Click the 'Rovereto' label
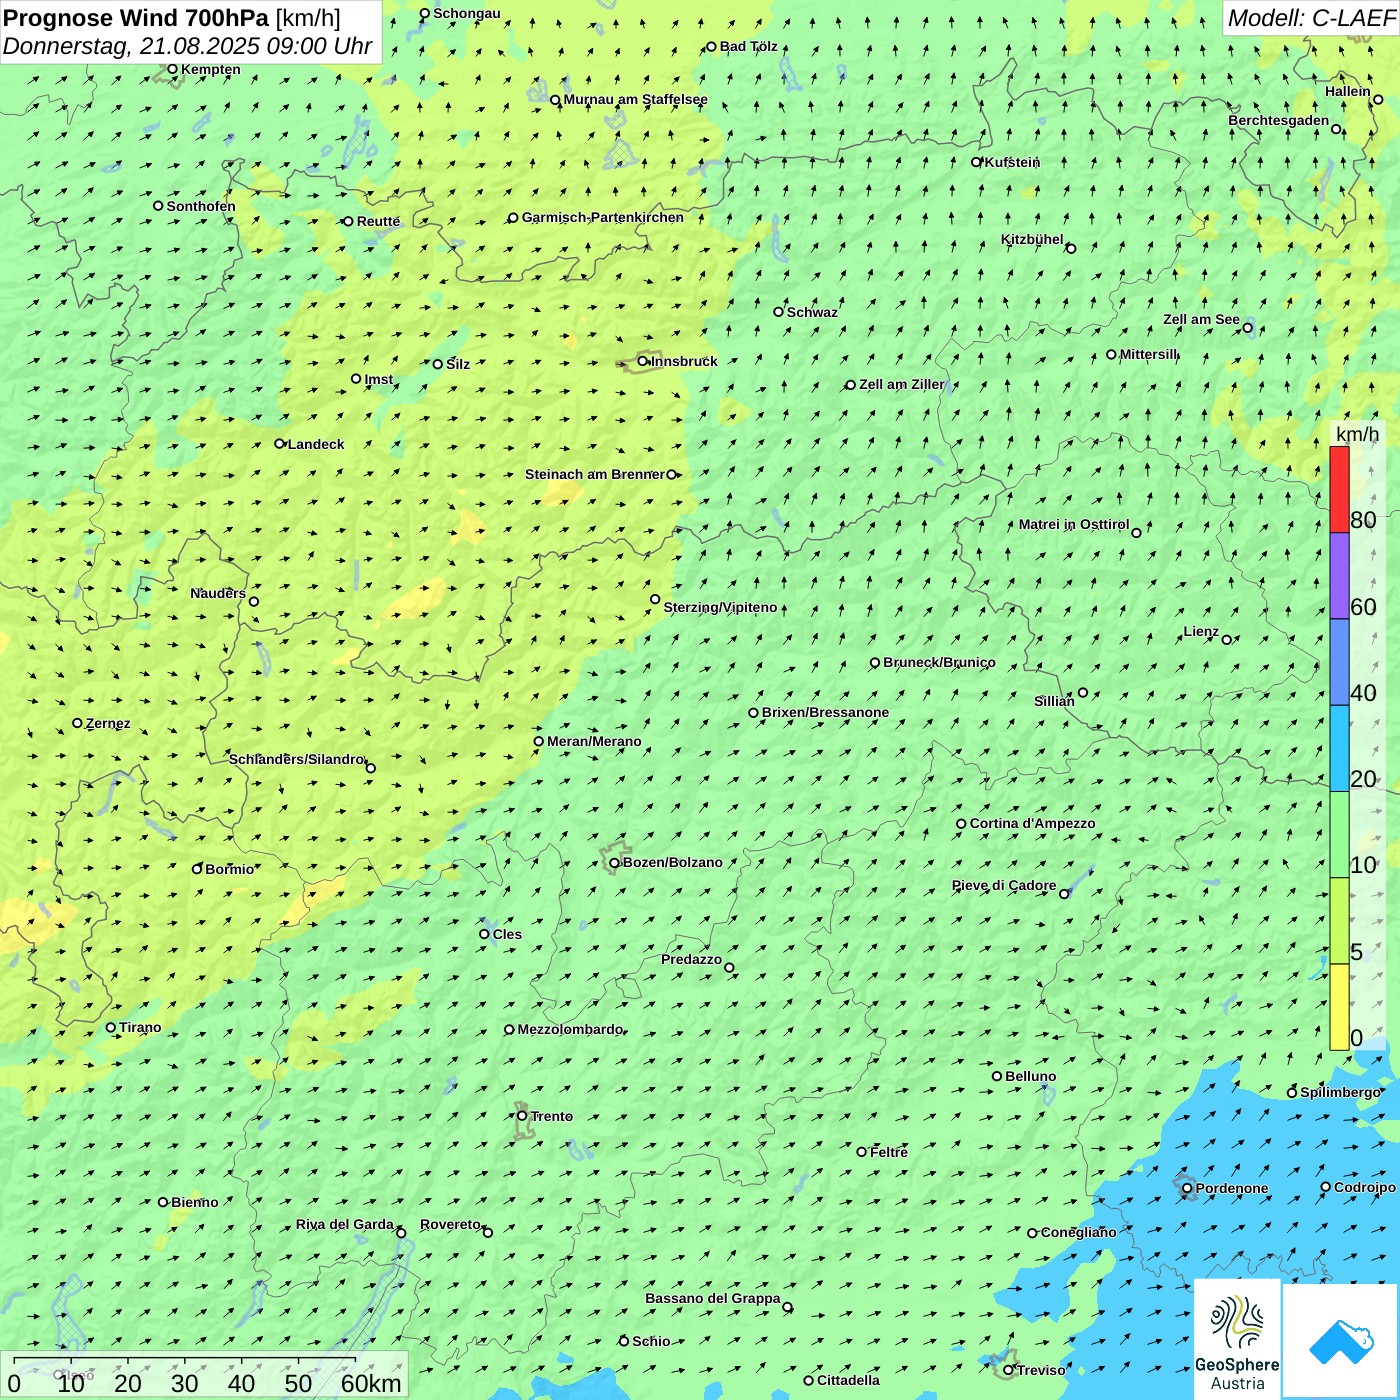 point(450,1224)
